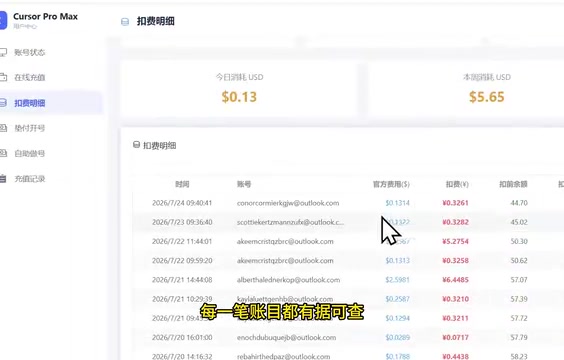Click the 扣前余额 column header
564x360 pixels.
tap(513, 184)
